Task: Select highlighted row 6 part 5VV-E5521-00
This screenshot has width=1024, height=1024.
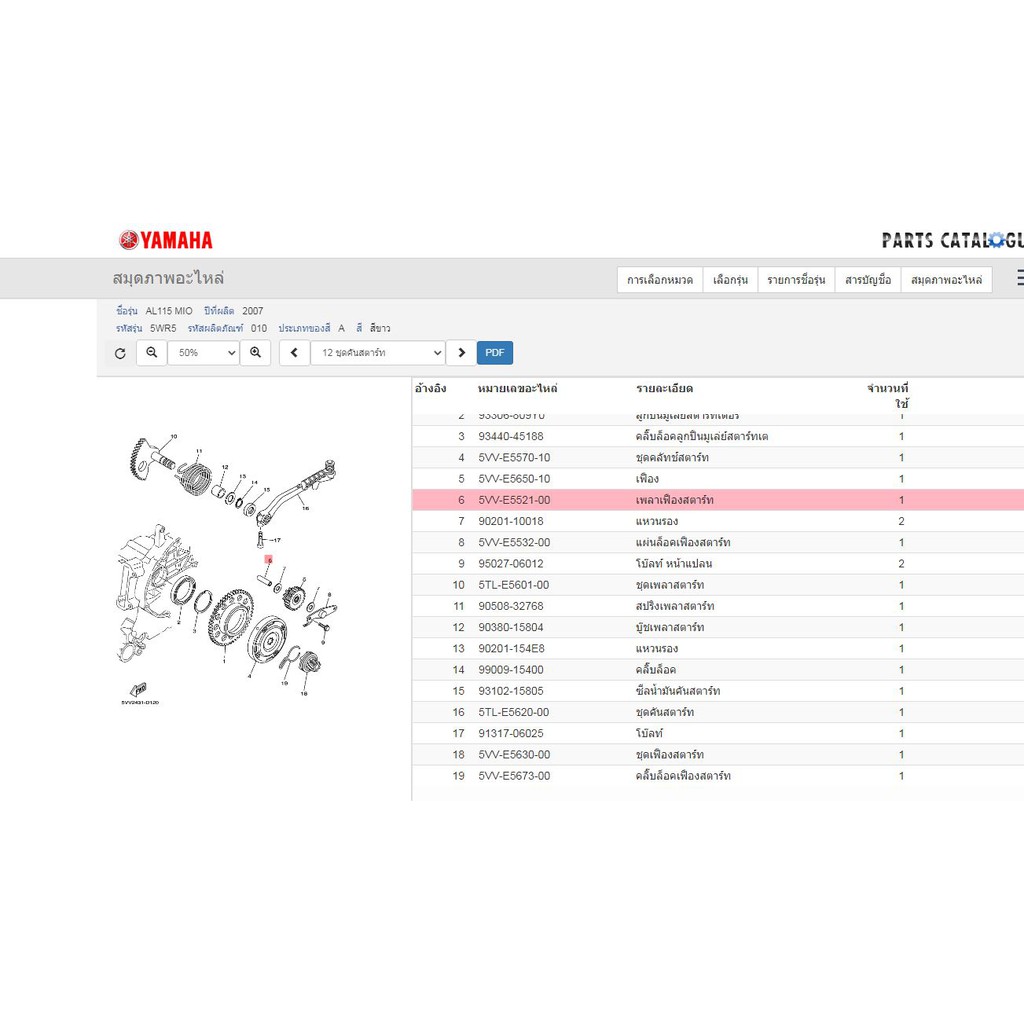Action: tap(718, 500)
